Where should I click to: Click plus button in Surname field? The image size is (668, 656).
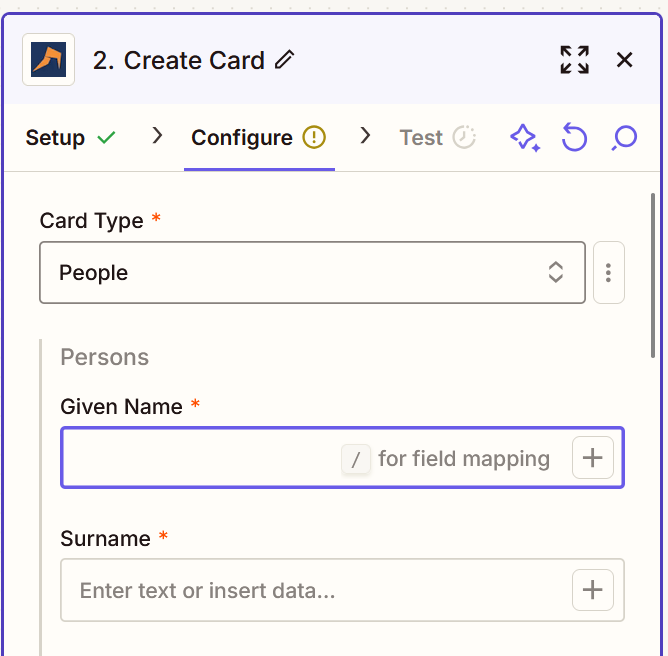pos(593,590)
